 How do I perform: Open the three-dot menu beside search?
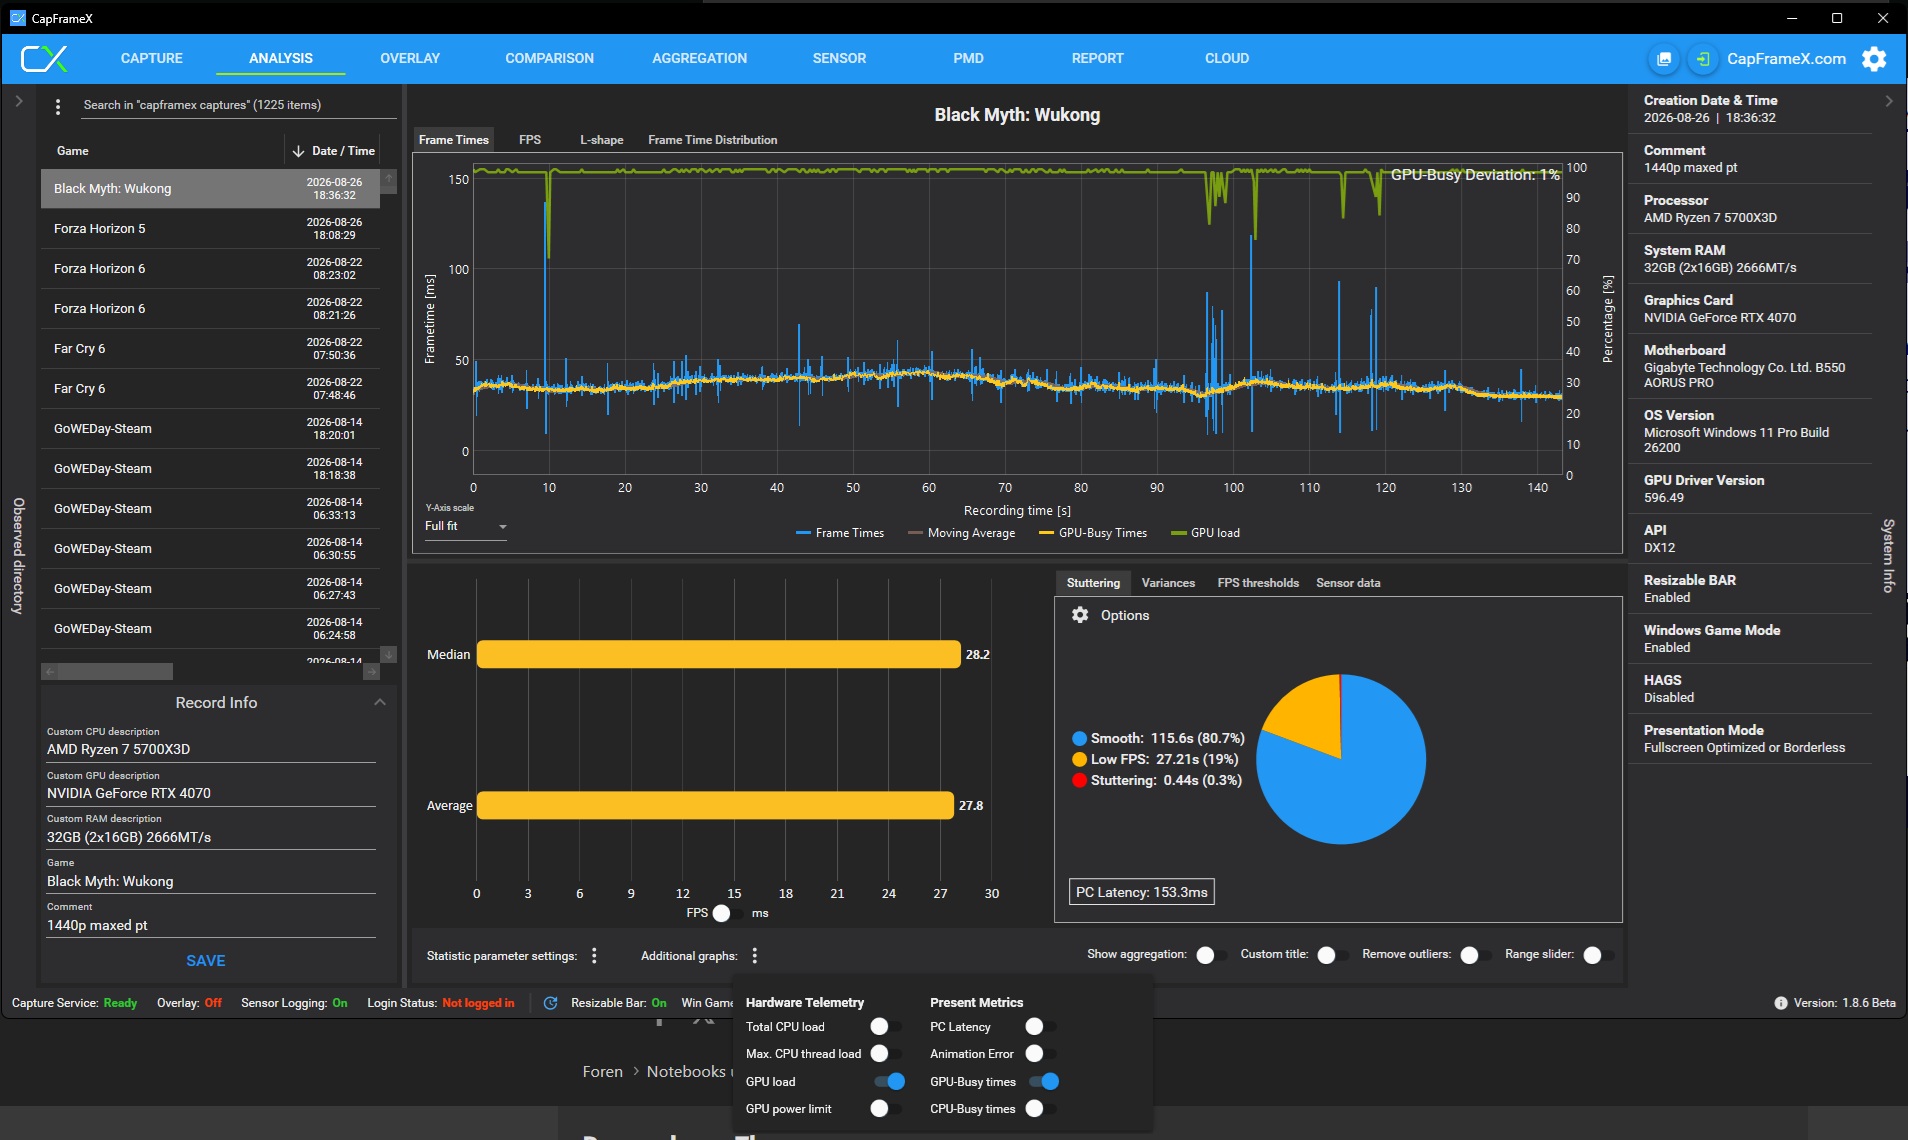58,106
